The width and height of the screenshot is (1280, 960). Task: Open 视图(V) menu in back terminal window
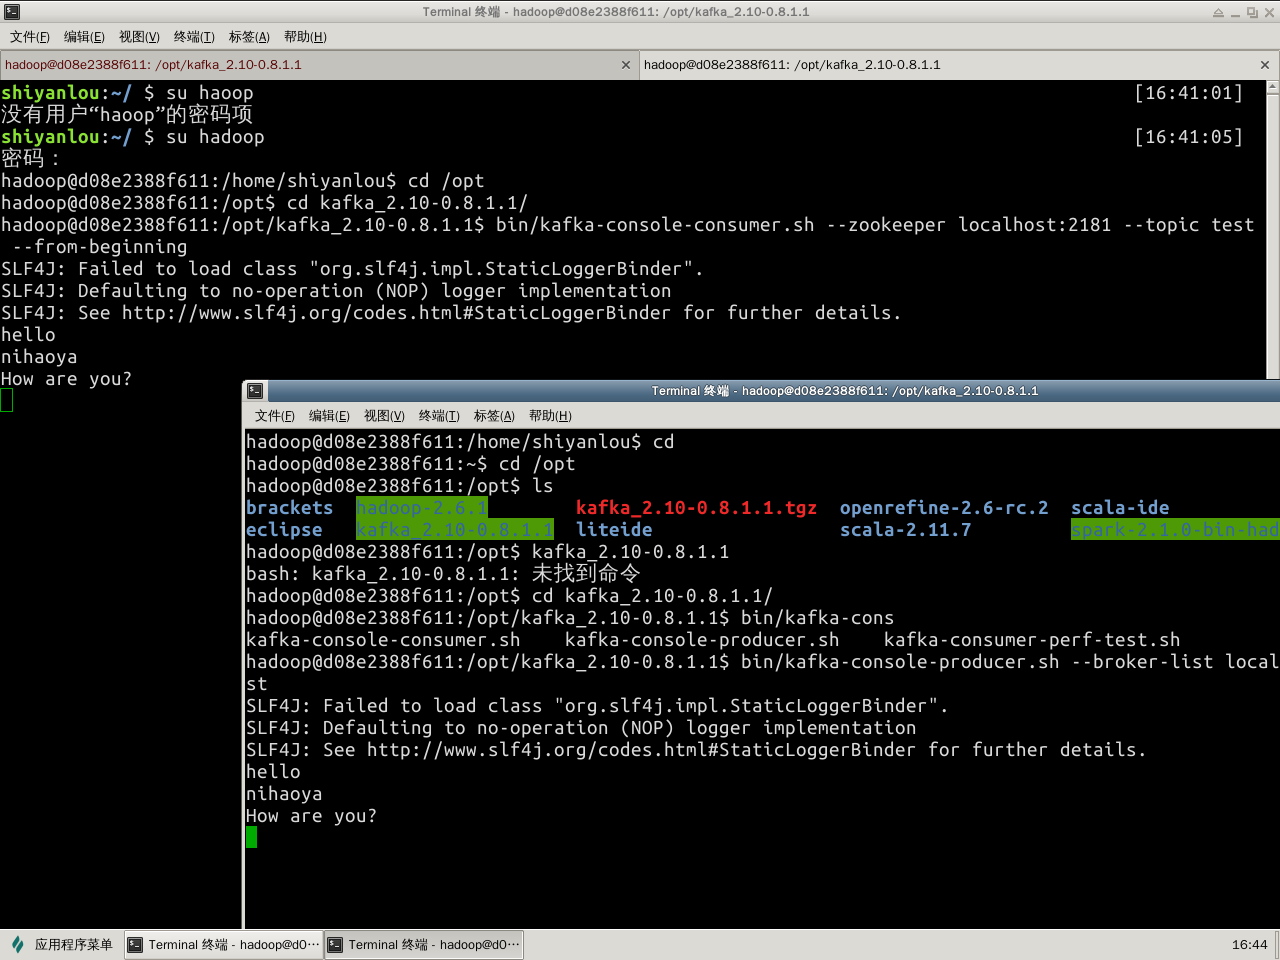tap(139, 37)
